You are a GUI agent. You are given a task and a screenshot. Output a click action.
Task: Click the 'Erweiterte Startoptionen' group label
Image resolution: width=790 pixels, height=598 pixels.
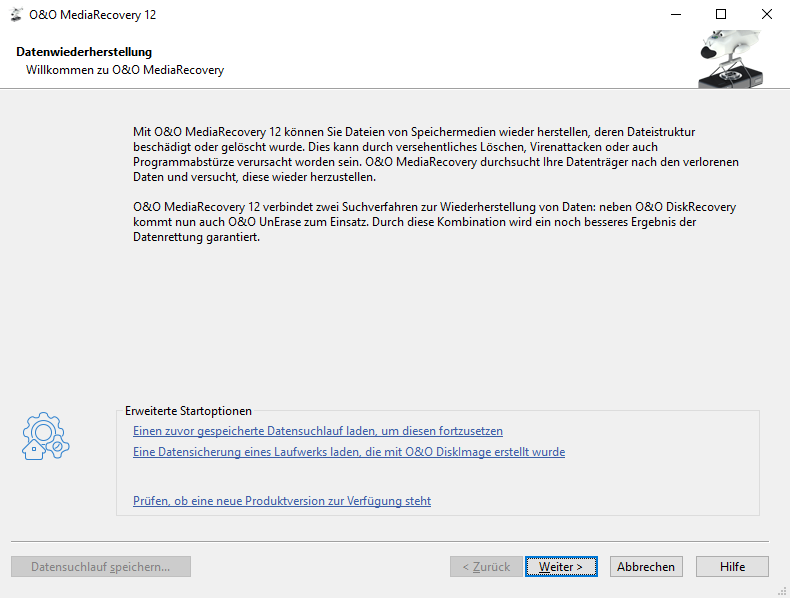click(188, 411)
